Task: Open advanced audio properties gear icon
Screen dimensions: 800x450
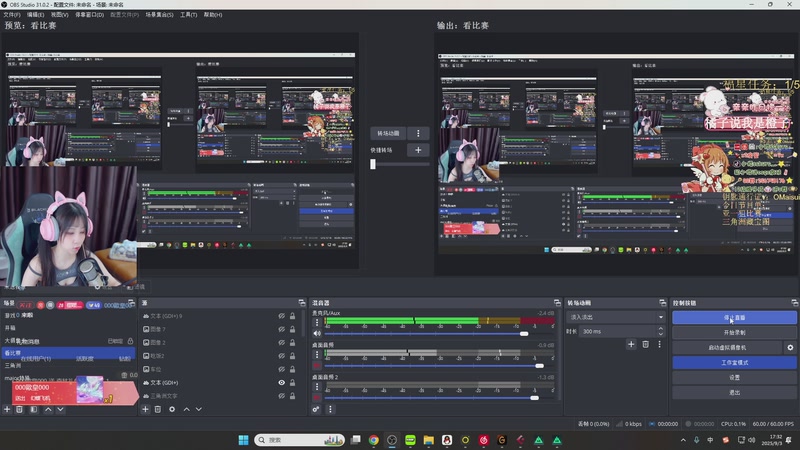Action: click(316, 409)
